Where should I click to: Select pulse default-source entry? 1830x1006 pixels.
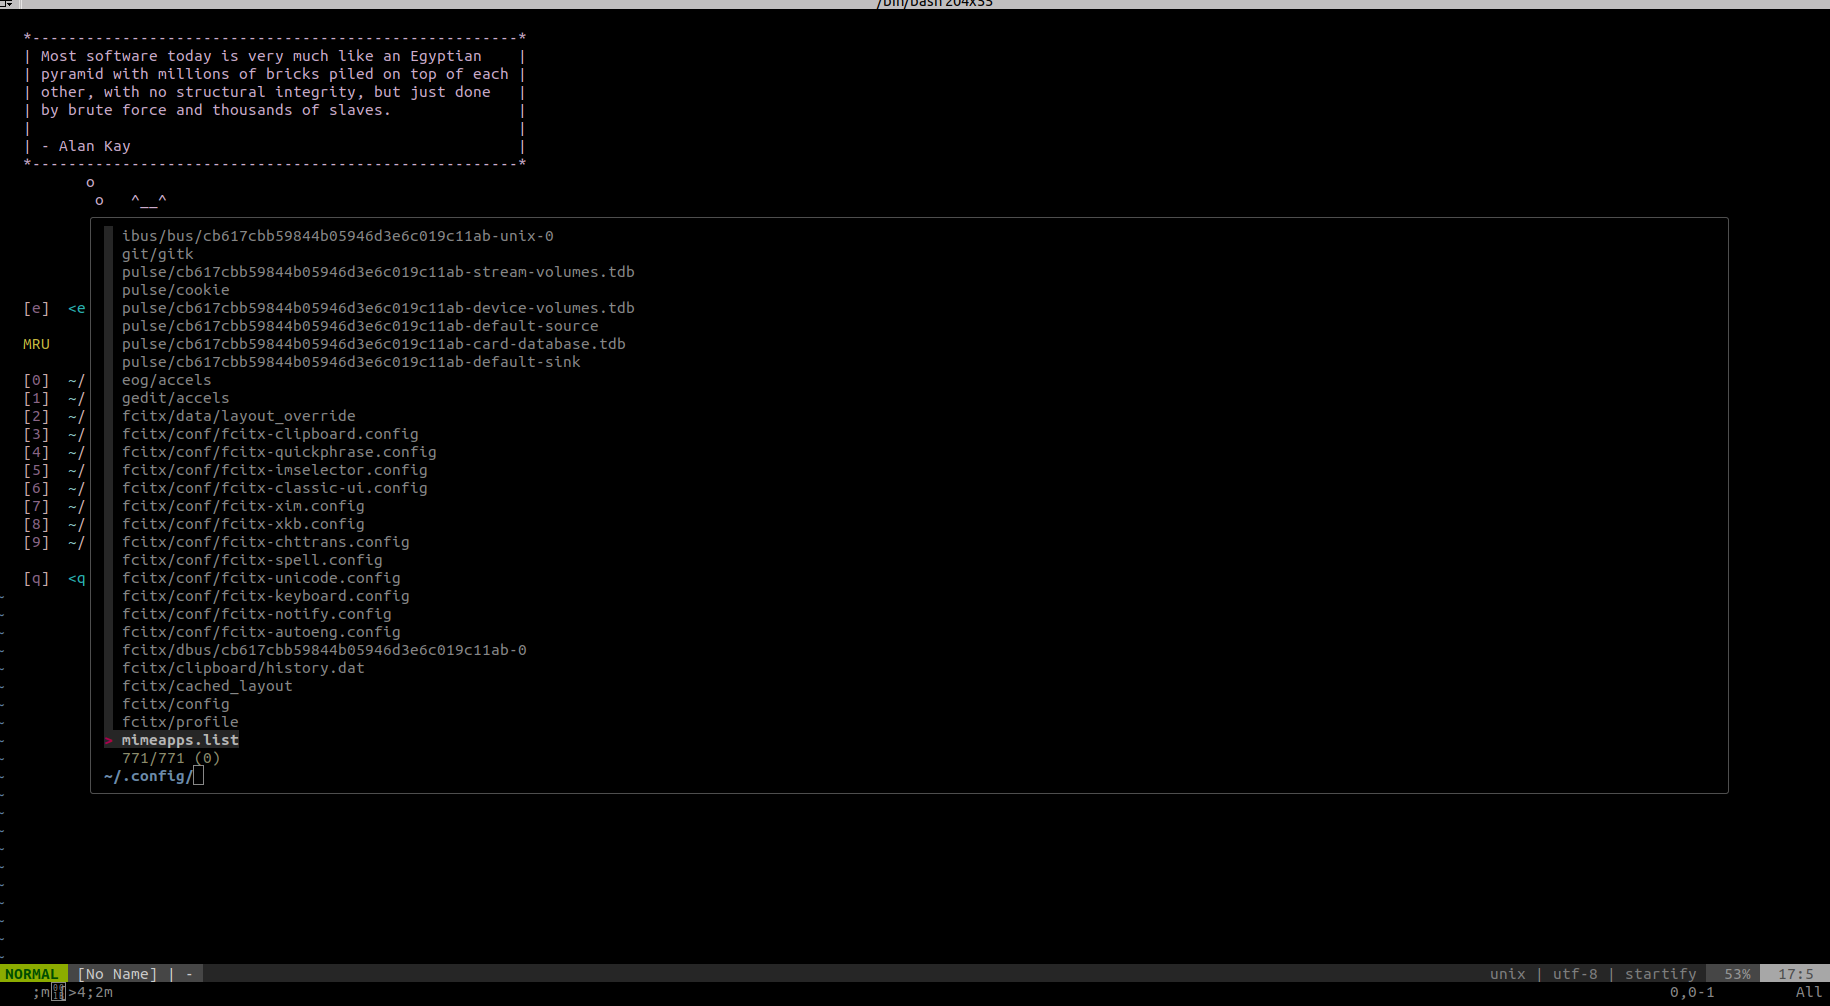click(x=360, y=326)
